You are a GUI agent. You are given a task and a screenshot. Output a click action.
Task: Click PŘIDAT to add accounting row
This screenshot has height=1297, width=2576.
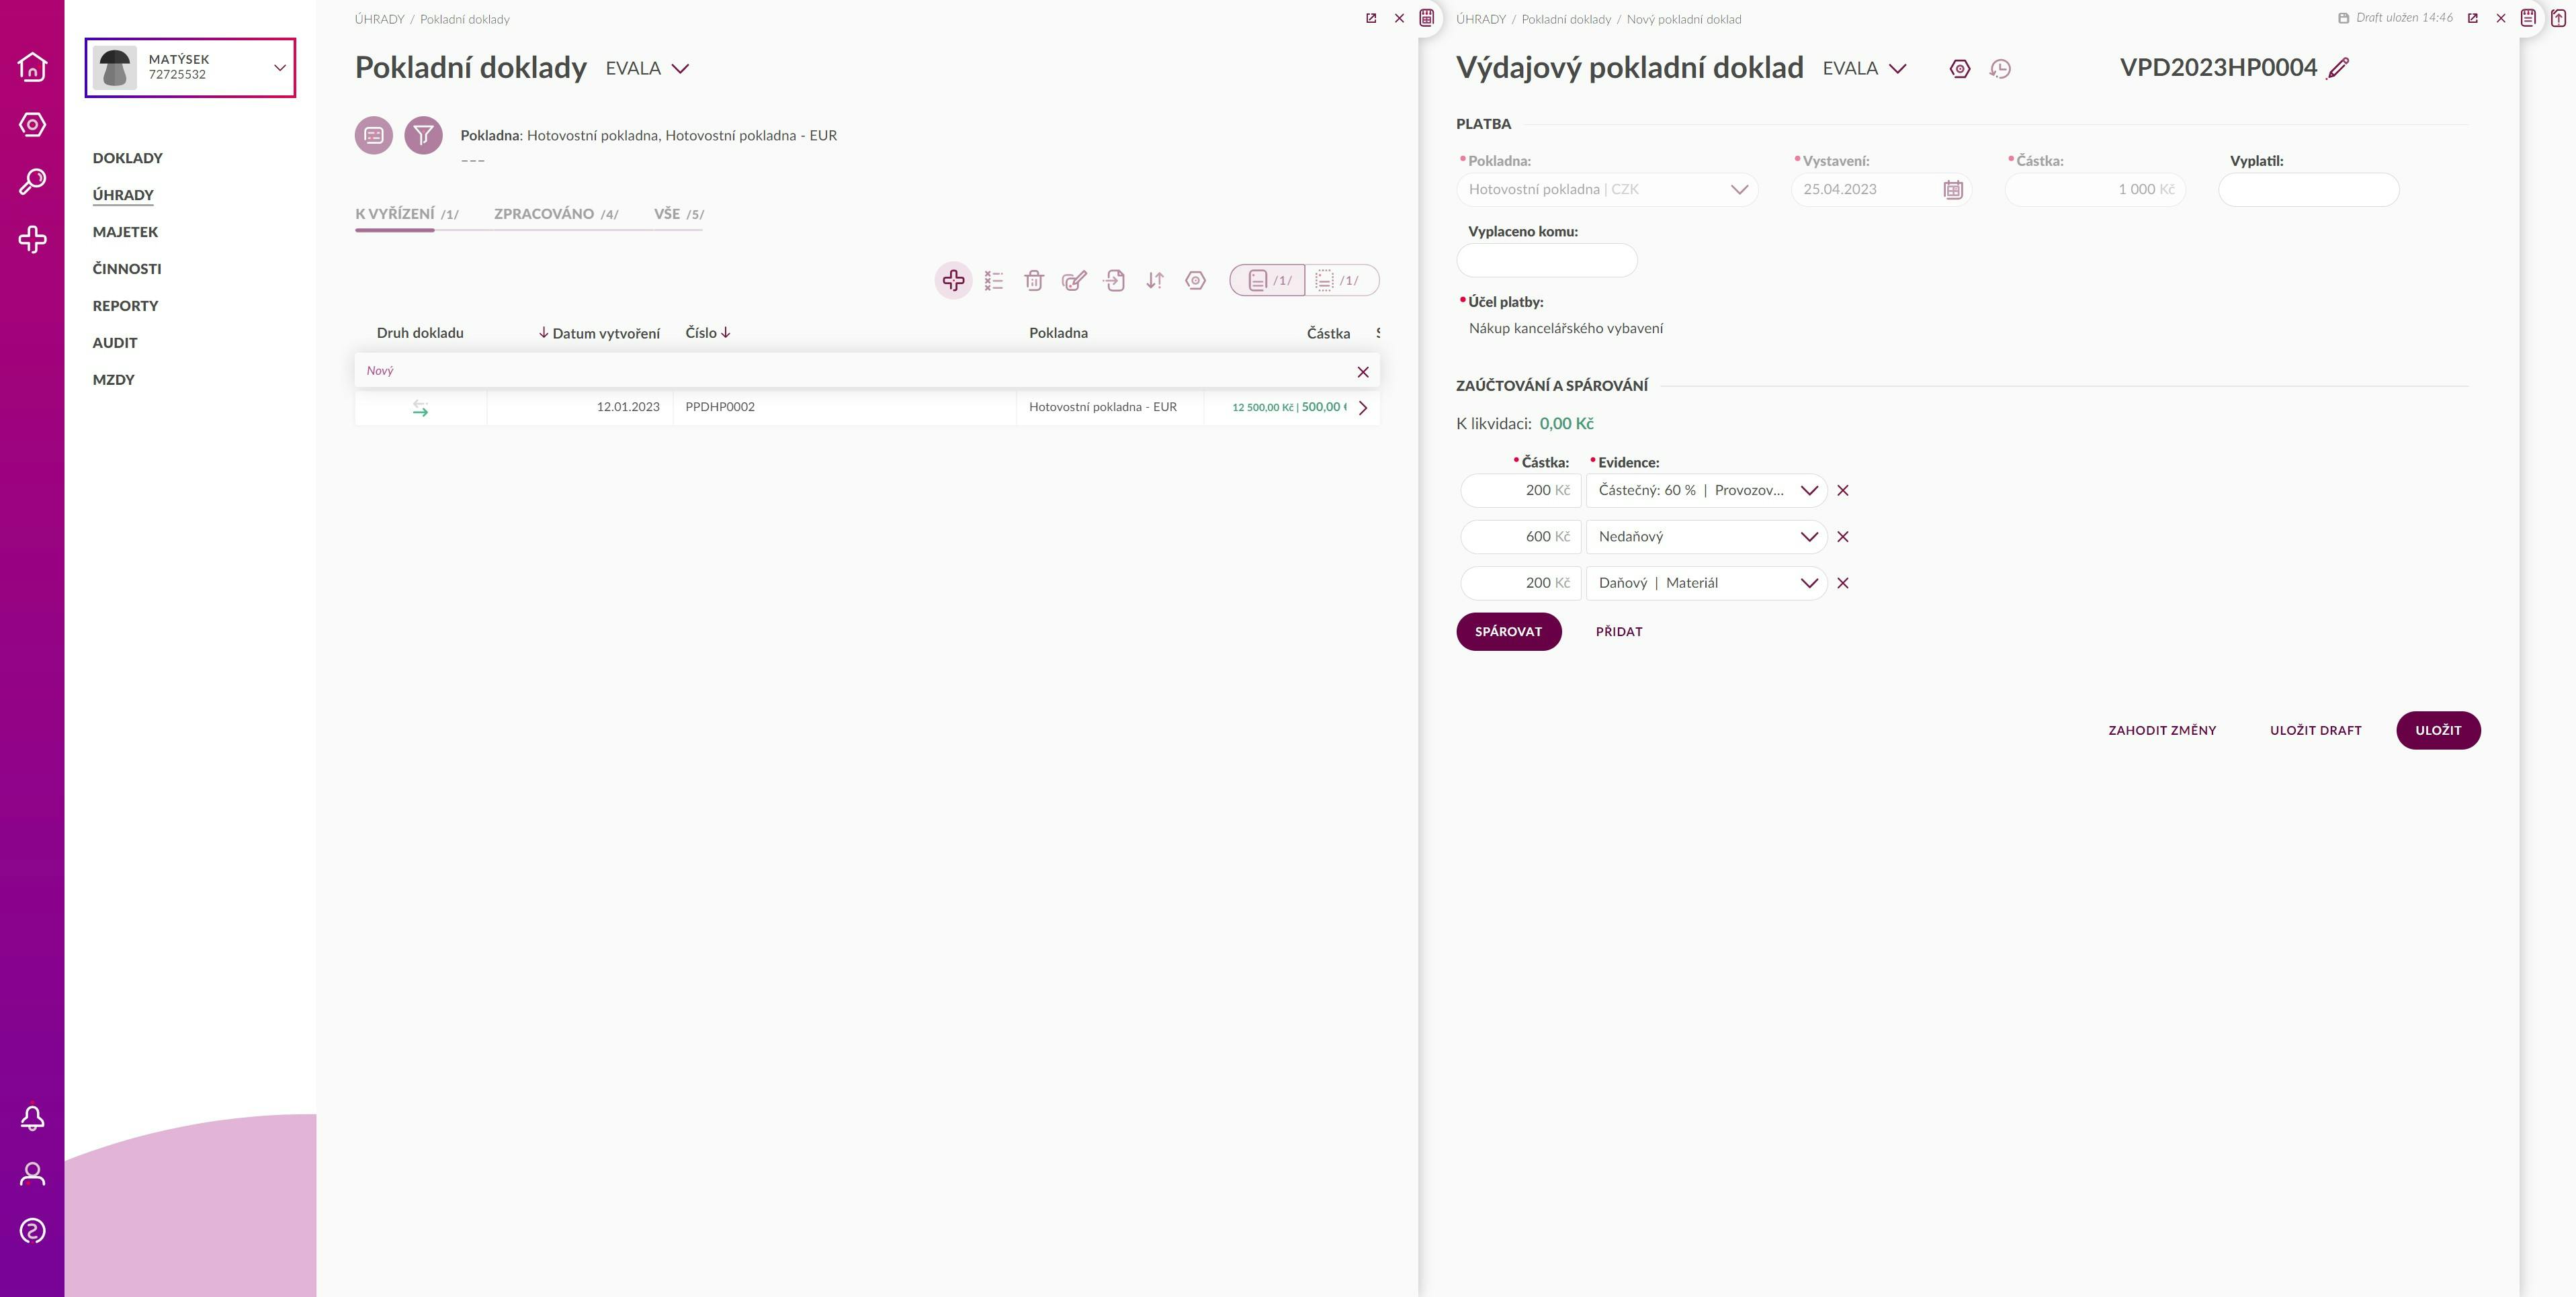pyautogui.click(x=1618, y=632)
